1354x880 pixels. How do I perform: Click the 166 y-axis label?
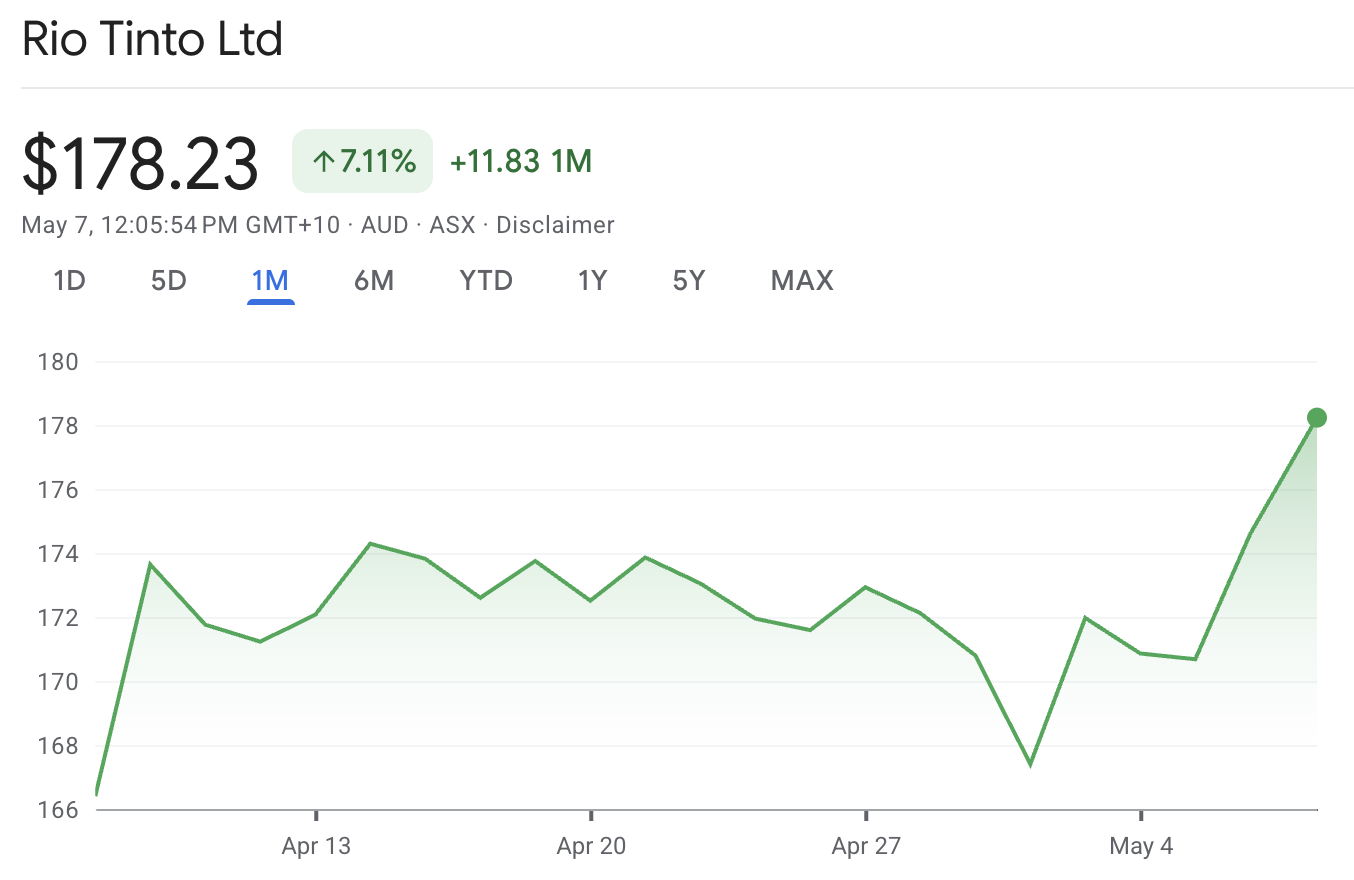click(x=57, y=809)
